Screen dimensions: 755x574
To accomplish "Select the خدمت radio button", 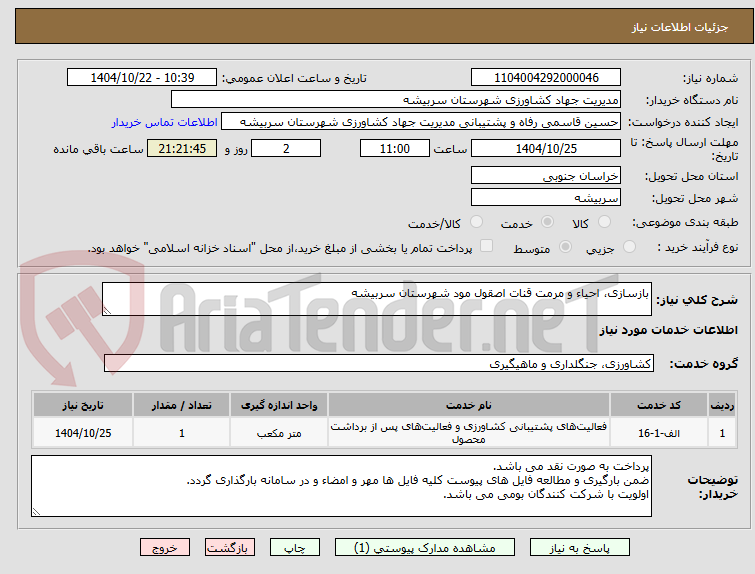I will (547, 222).
